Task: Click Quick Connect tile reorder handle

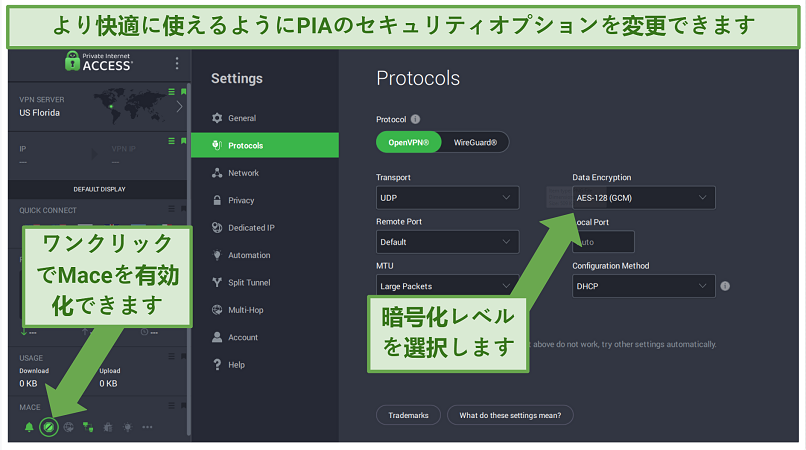Action: pyautogui.click(x=171, y=209)
